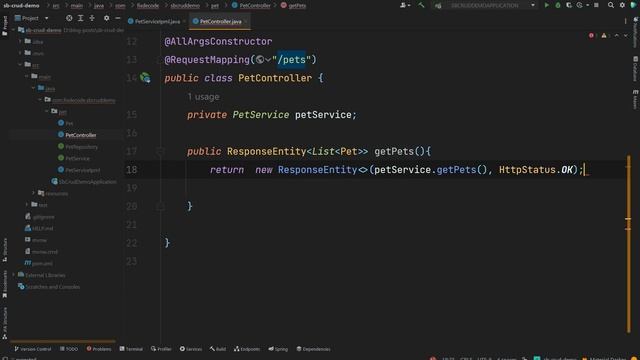
Task: Click the getPets breadcrumb in navigation bar
Action: [x=293, y=5]
